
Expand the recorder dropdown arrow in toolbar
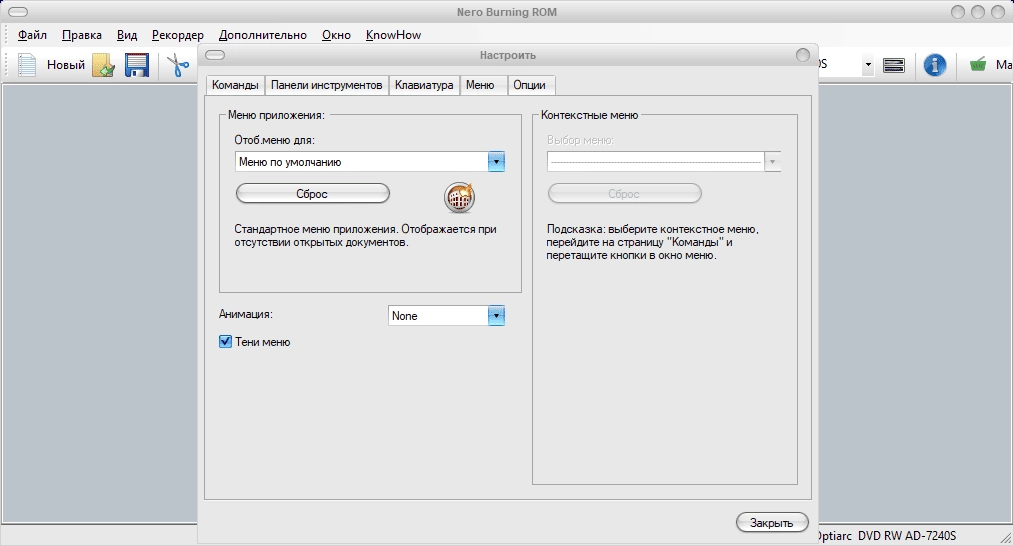pos(868,65)
